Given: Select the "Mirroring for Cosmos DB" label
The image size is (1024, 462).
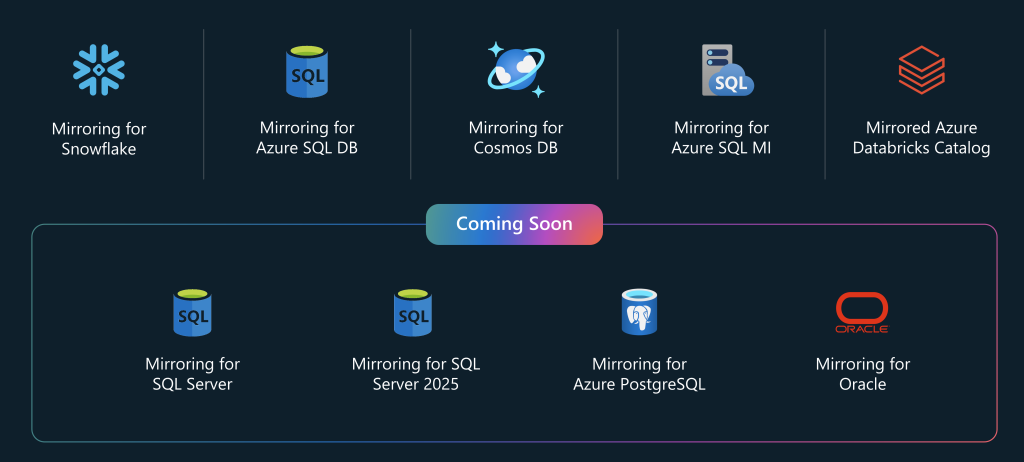Looking at the screenshot, I should point(516,137).
